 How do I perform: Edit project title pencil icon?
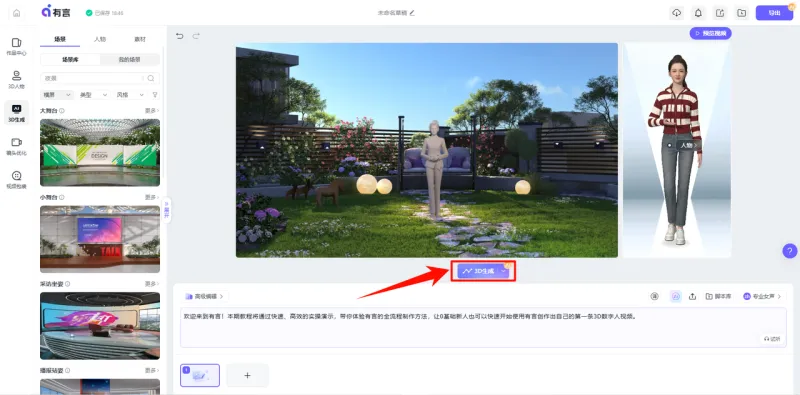[412, 13]
